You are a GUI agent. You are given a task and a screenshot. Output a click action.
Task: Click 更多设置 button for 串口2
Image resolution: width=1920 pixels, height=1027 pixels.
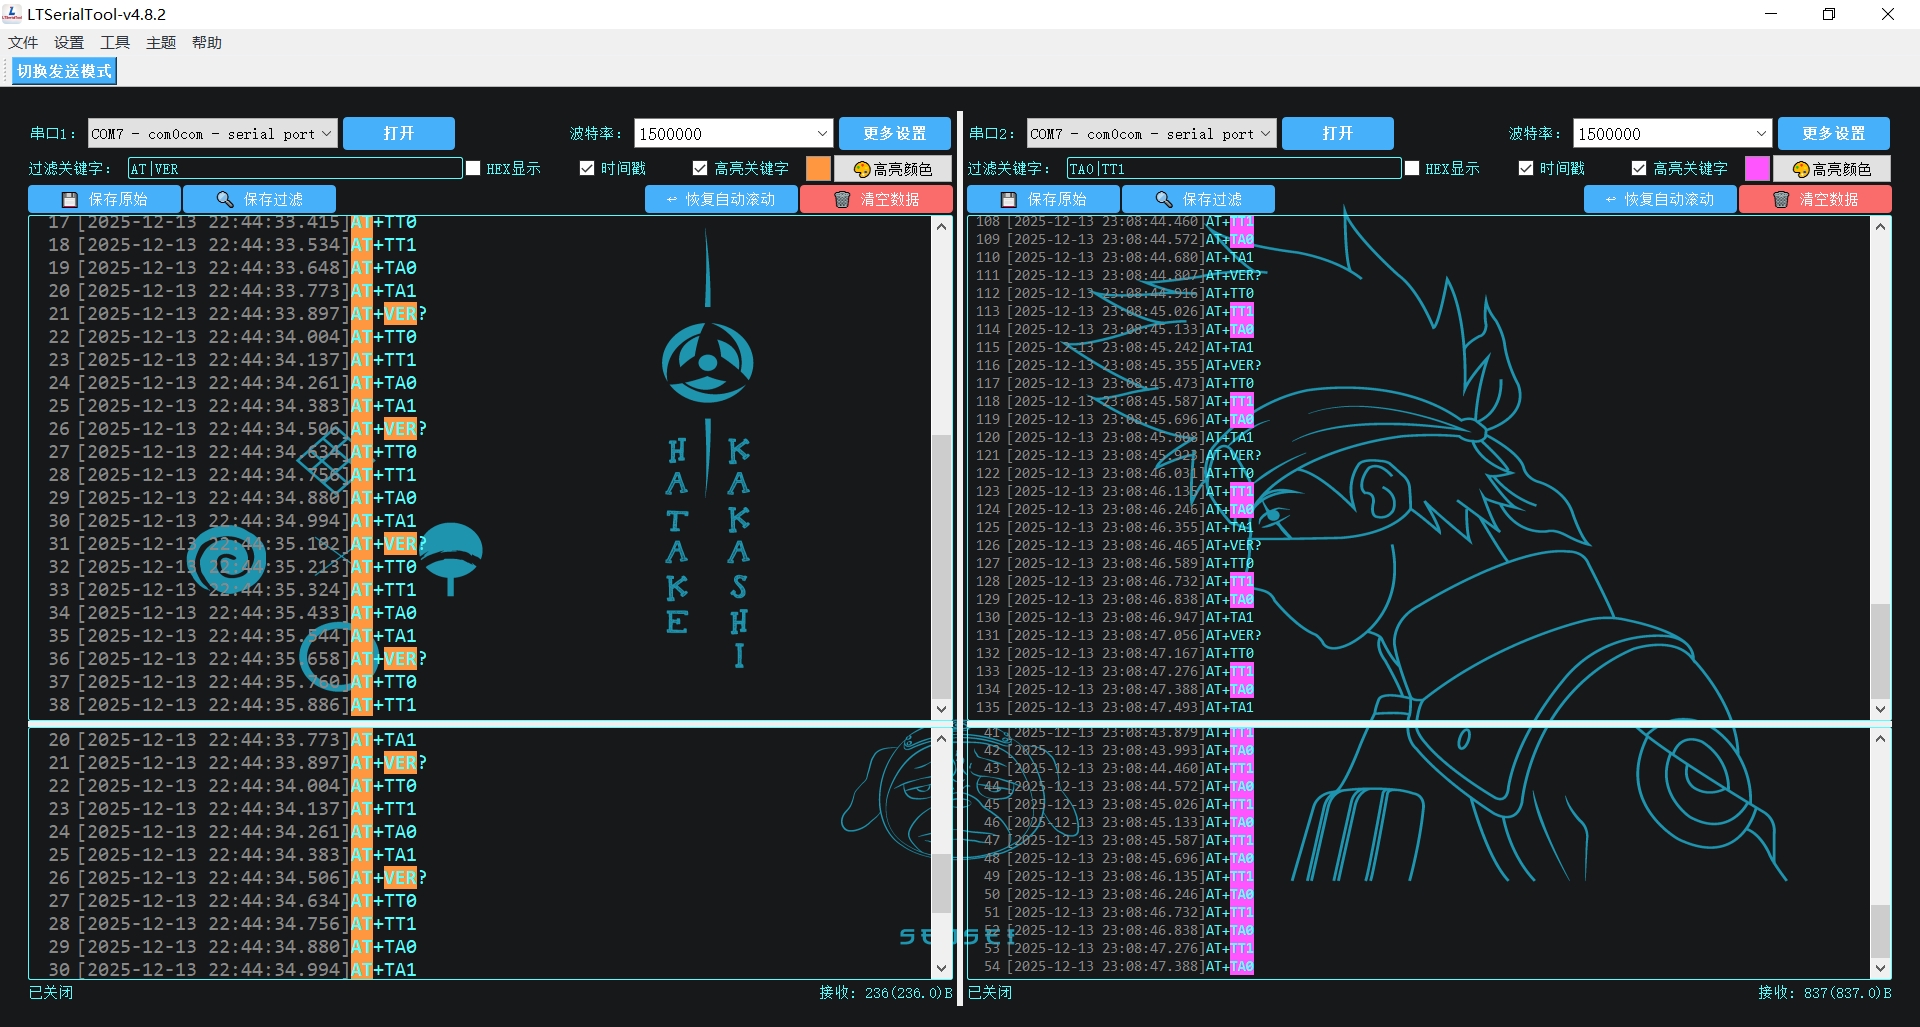pos(1834,133)
